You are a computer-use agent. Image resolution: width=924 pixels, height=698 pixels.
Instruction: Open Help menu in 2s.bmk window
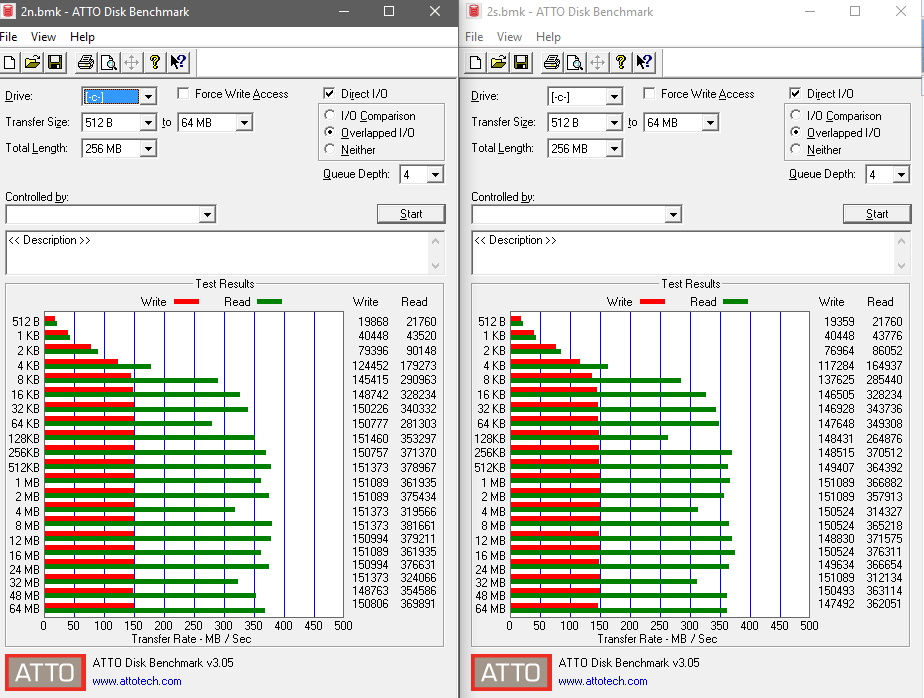pyautogui.click(x=548, y=37)
